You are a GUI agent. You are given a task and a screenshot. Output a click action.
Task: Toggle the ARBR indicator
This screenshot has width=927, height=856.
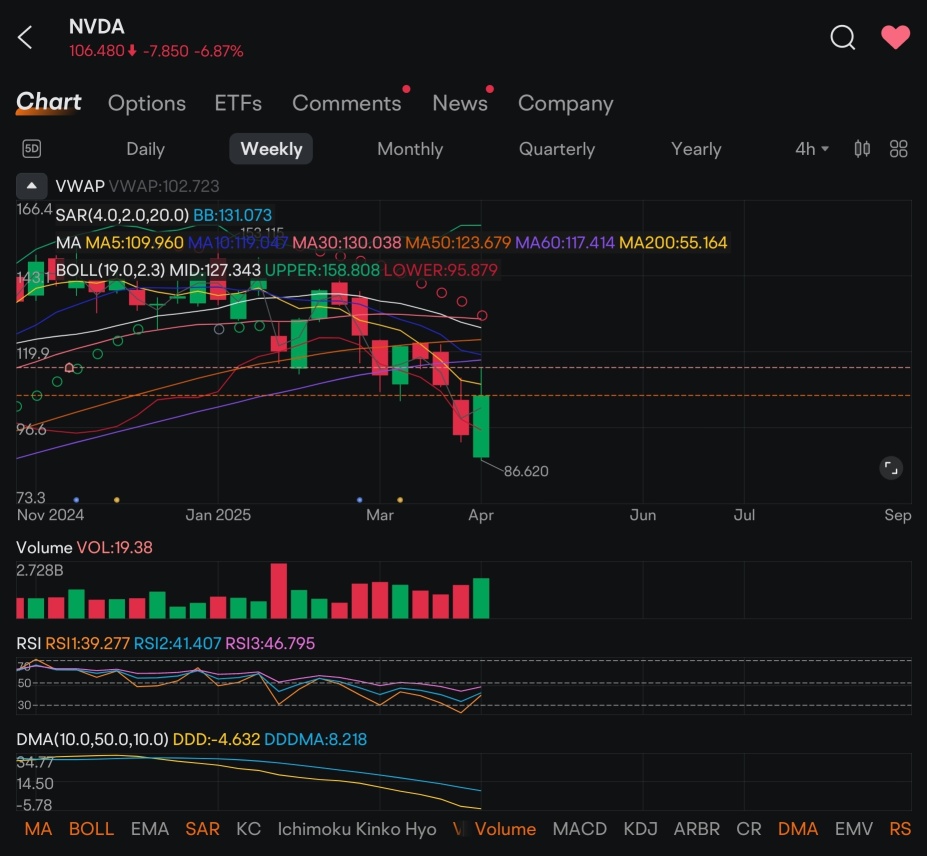[x=696, y=829]
